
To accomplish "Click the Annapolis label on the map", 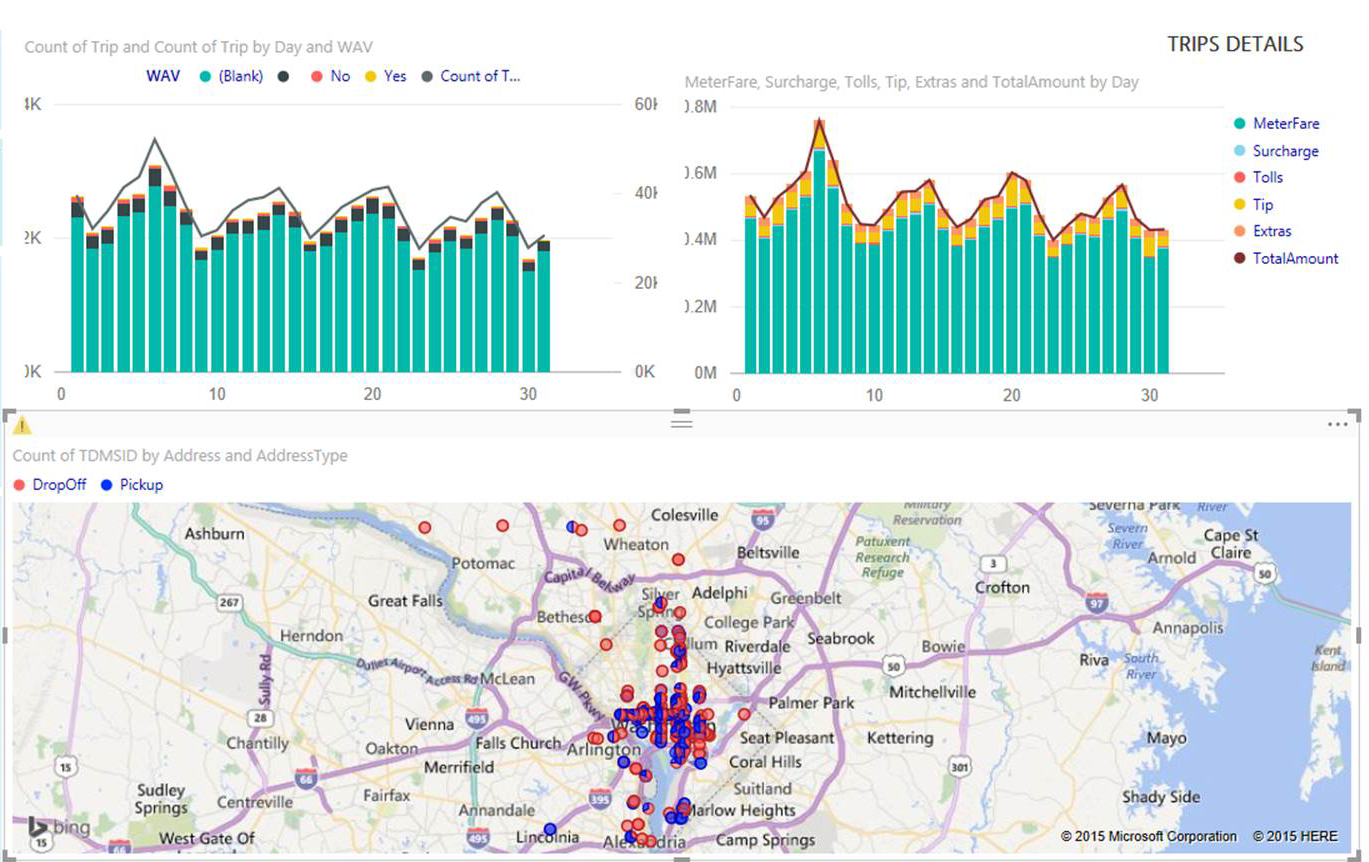I will (x=1188, y=628).
